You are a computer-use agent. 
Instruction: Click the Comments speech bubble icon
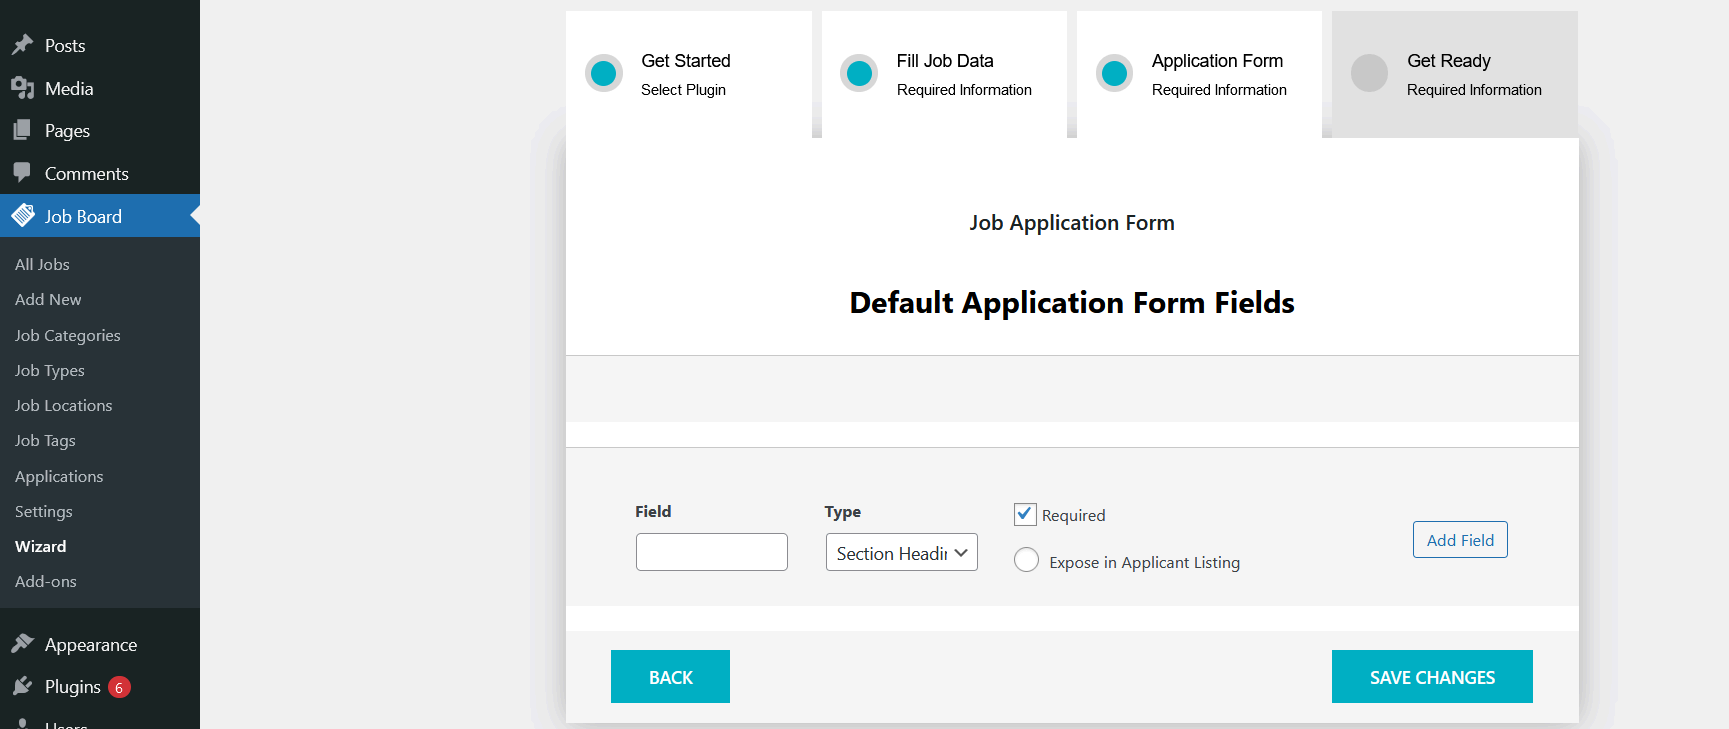22,173
